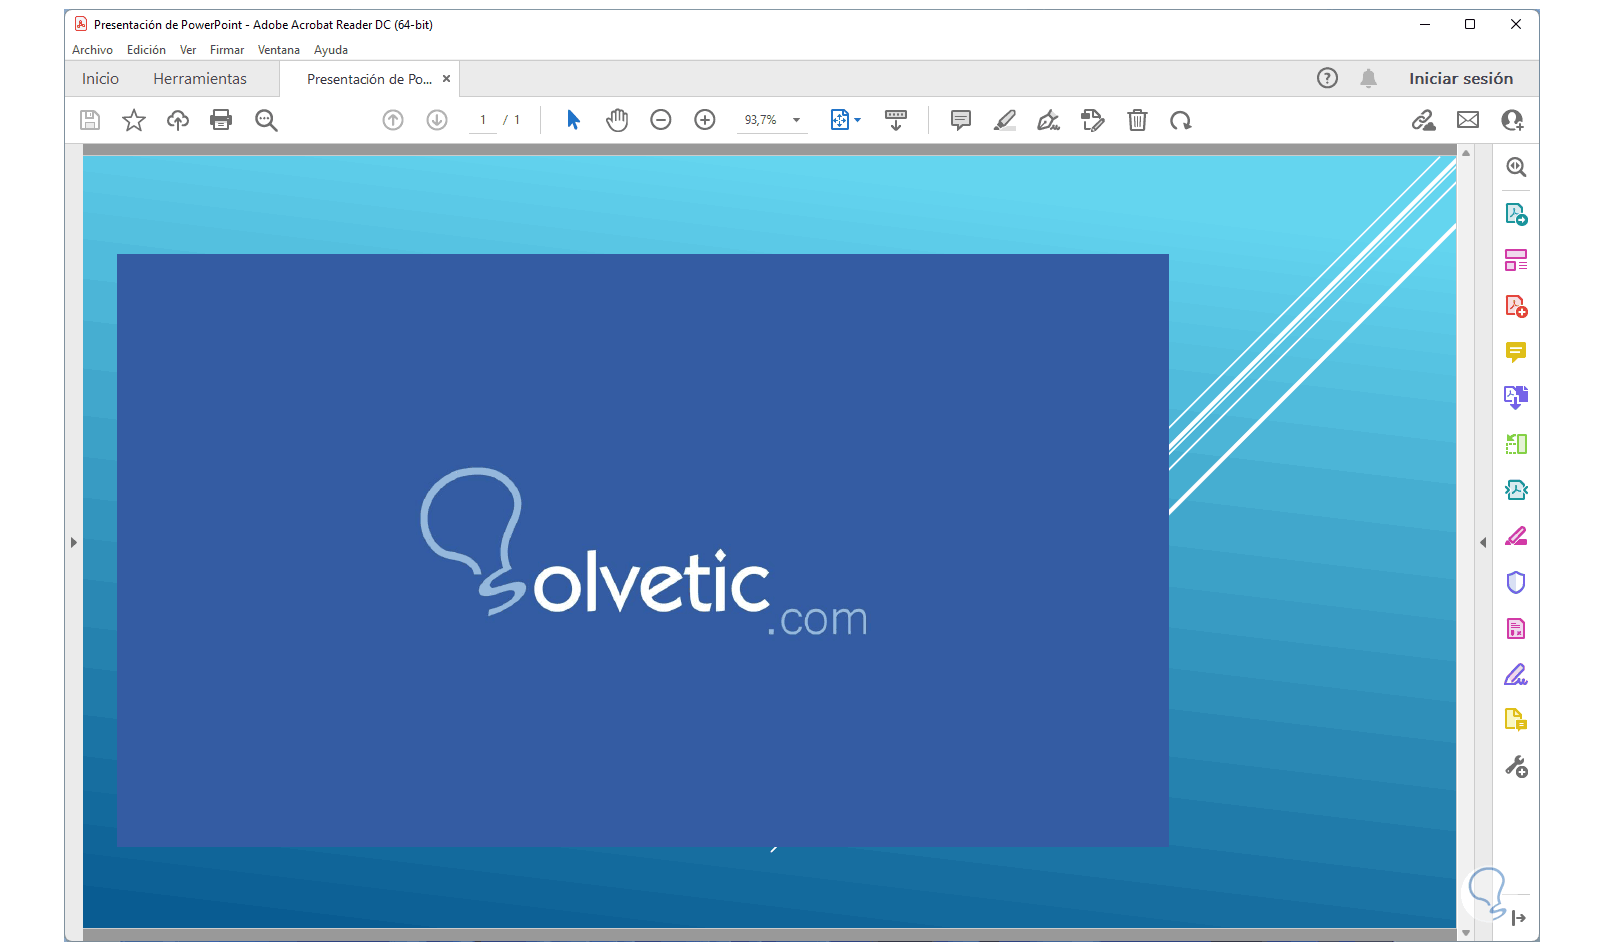Screen dimensions: 1605x951
Task: Open the find text magnifier tool
Action: coord(266,120)
